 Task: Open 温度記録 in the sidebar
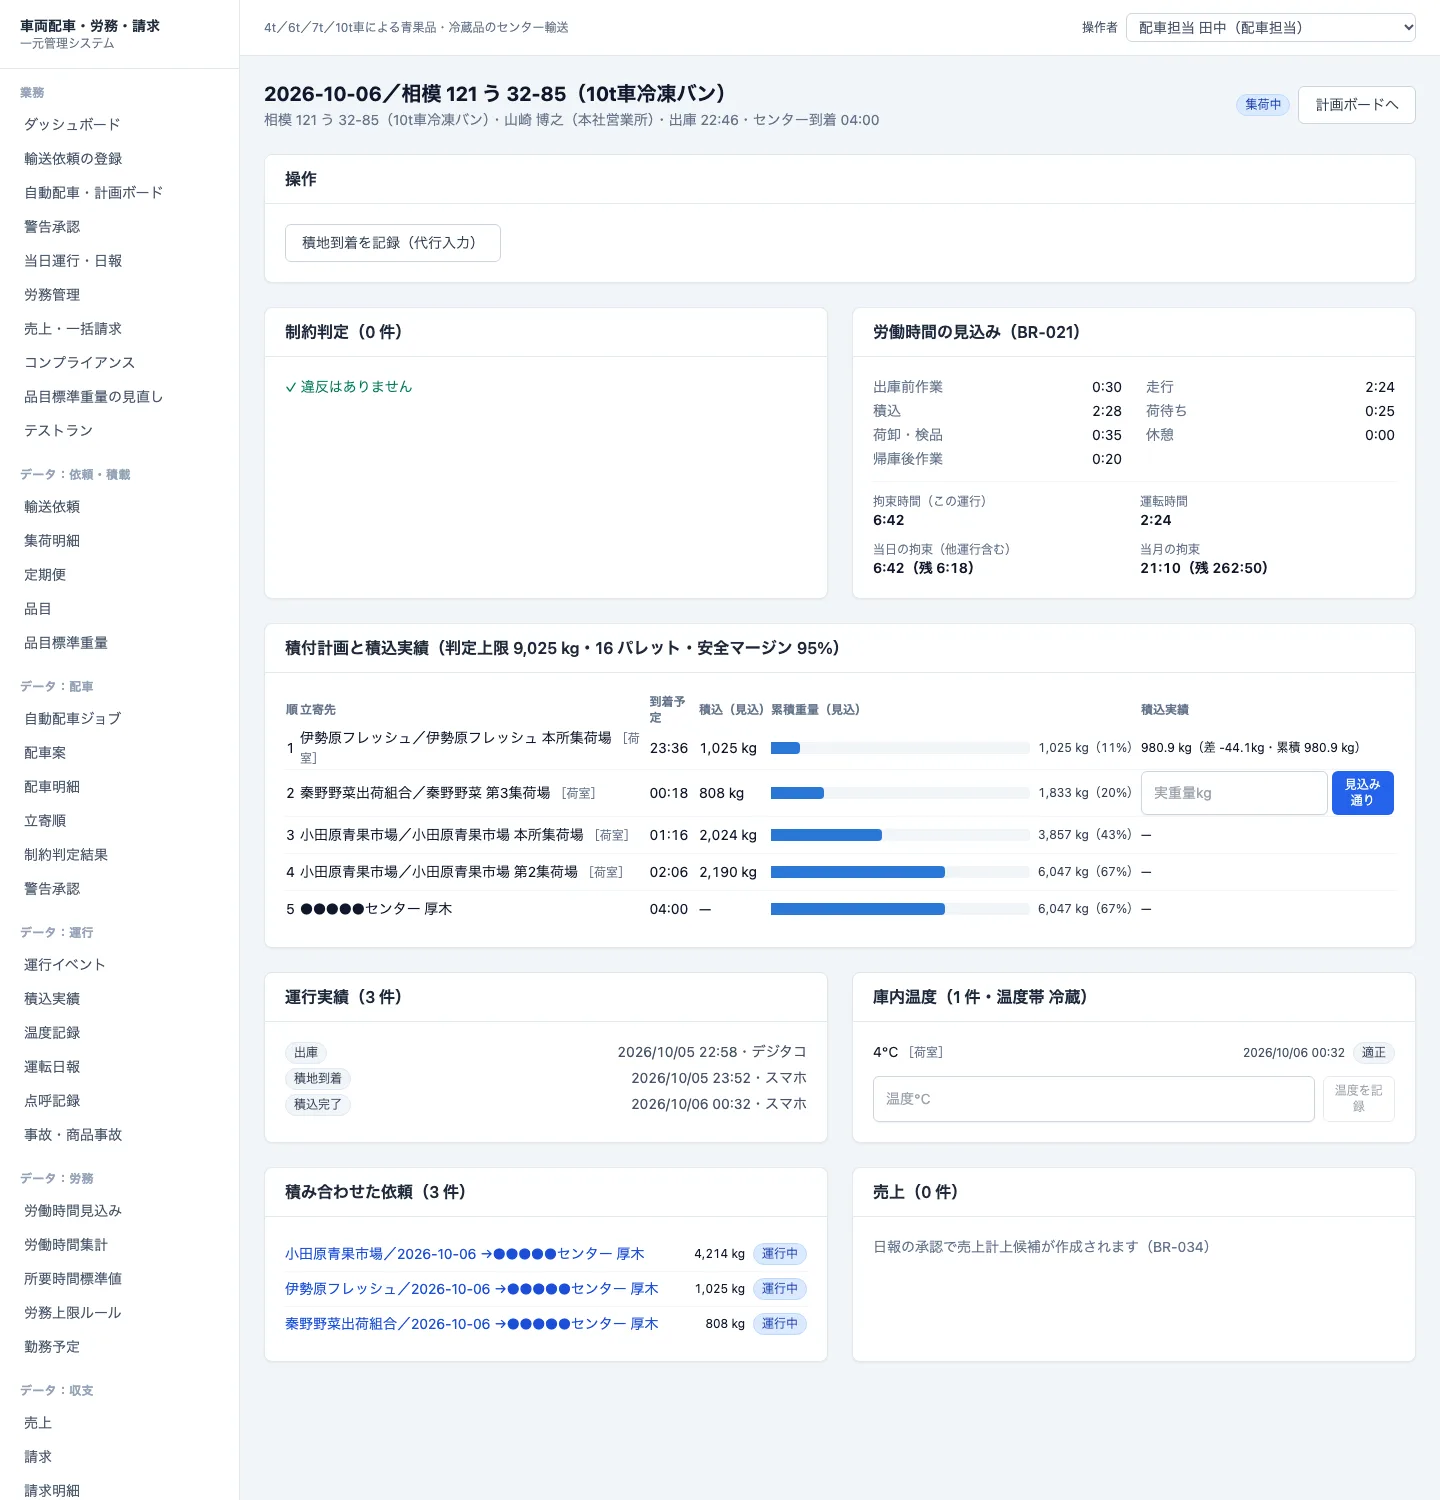[52, 1033]
